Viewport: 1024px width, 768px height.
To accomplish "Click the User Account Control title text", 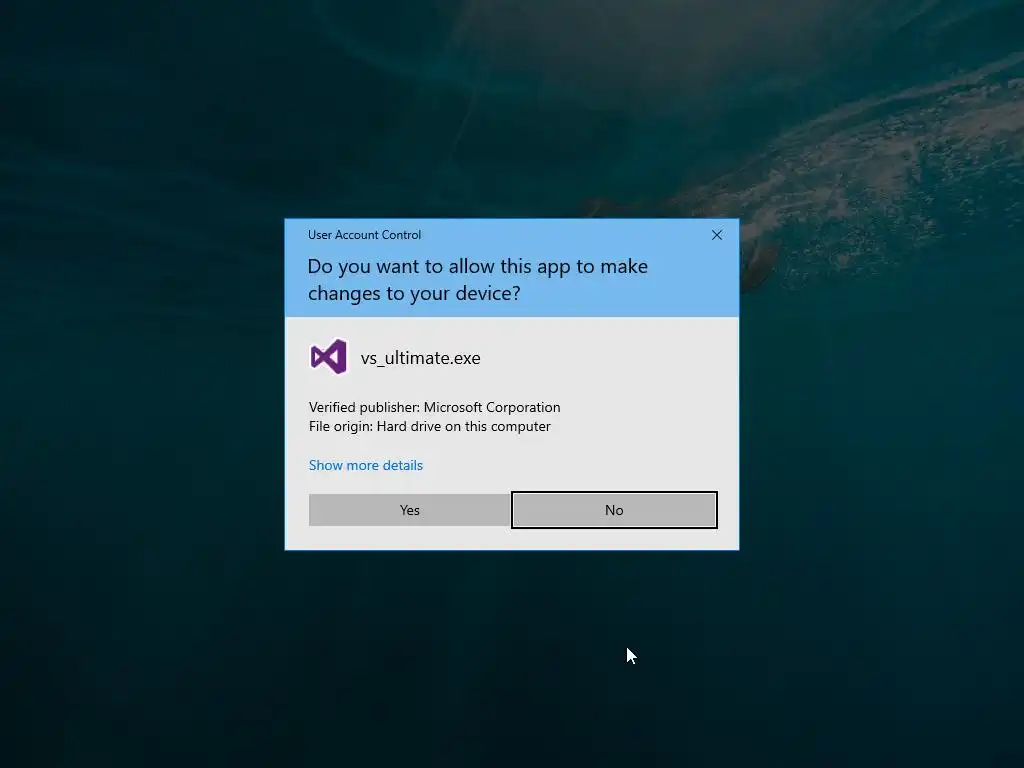I will (x=364, y=234).
